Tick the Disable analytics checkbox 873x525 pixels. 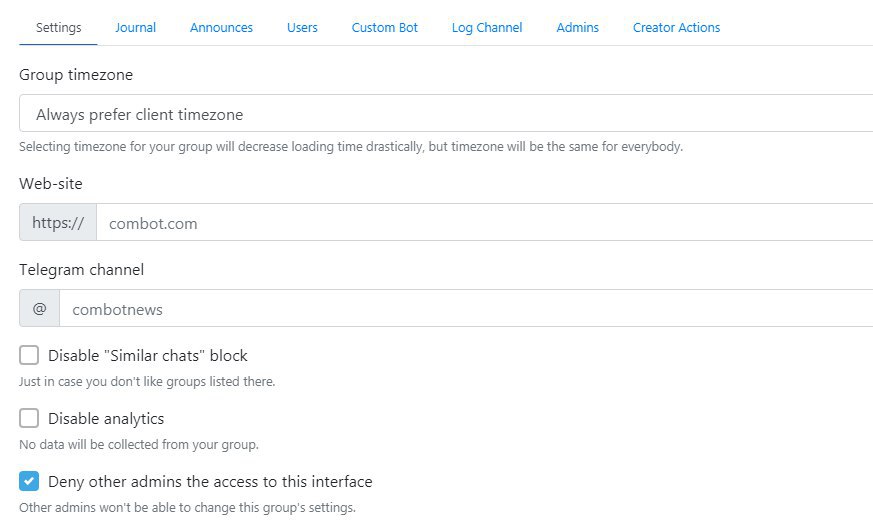click(x=29, y=418)
